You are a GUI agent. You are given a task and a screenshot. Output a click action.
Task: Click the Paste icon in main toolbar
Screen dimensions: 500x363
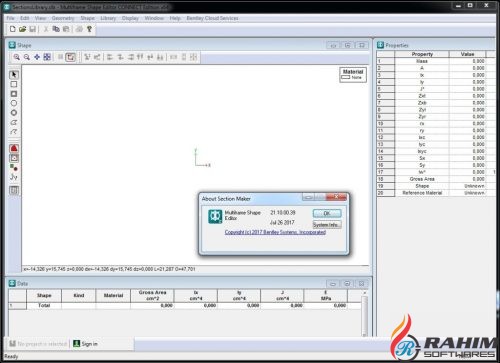66,29
